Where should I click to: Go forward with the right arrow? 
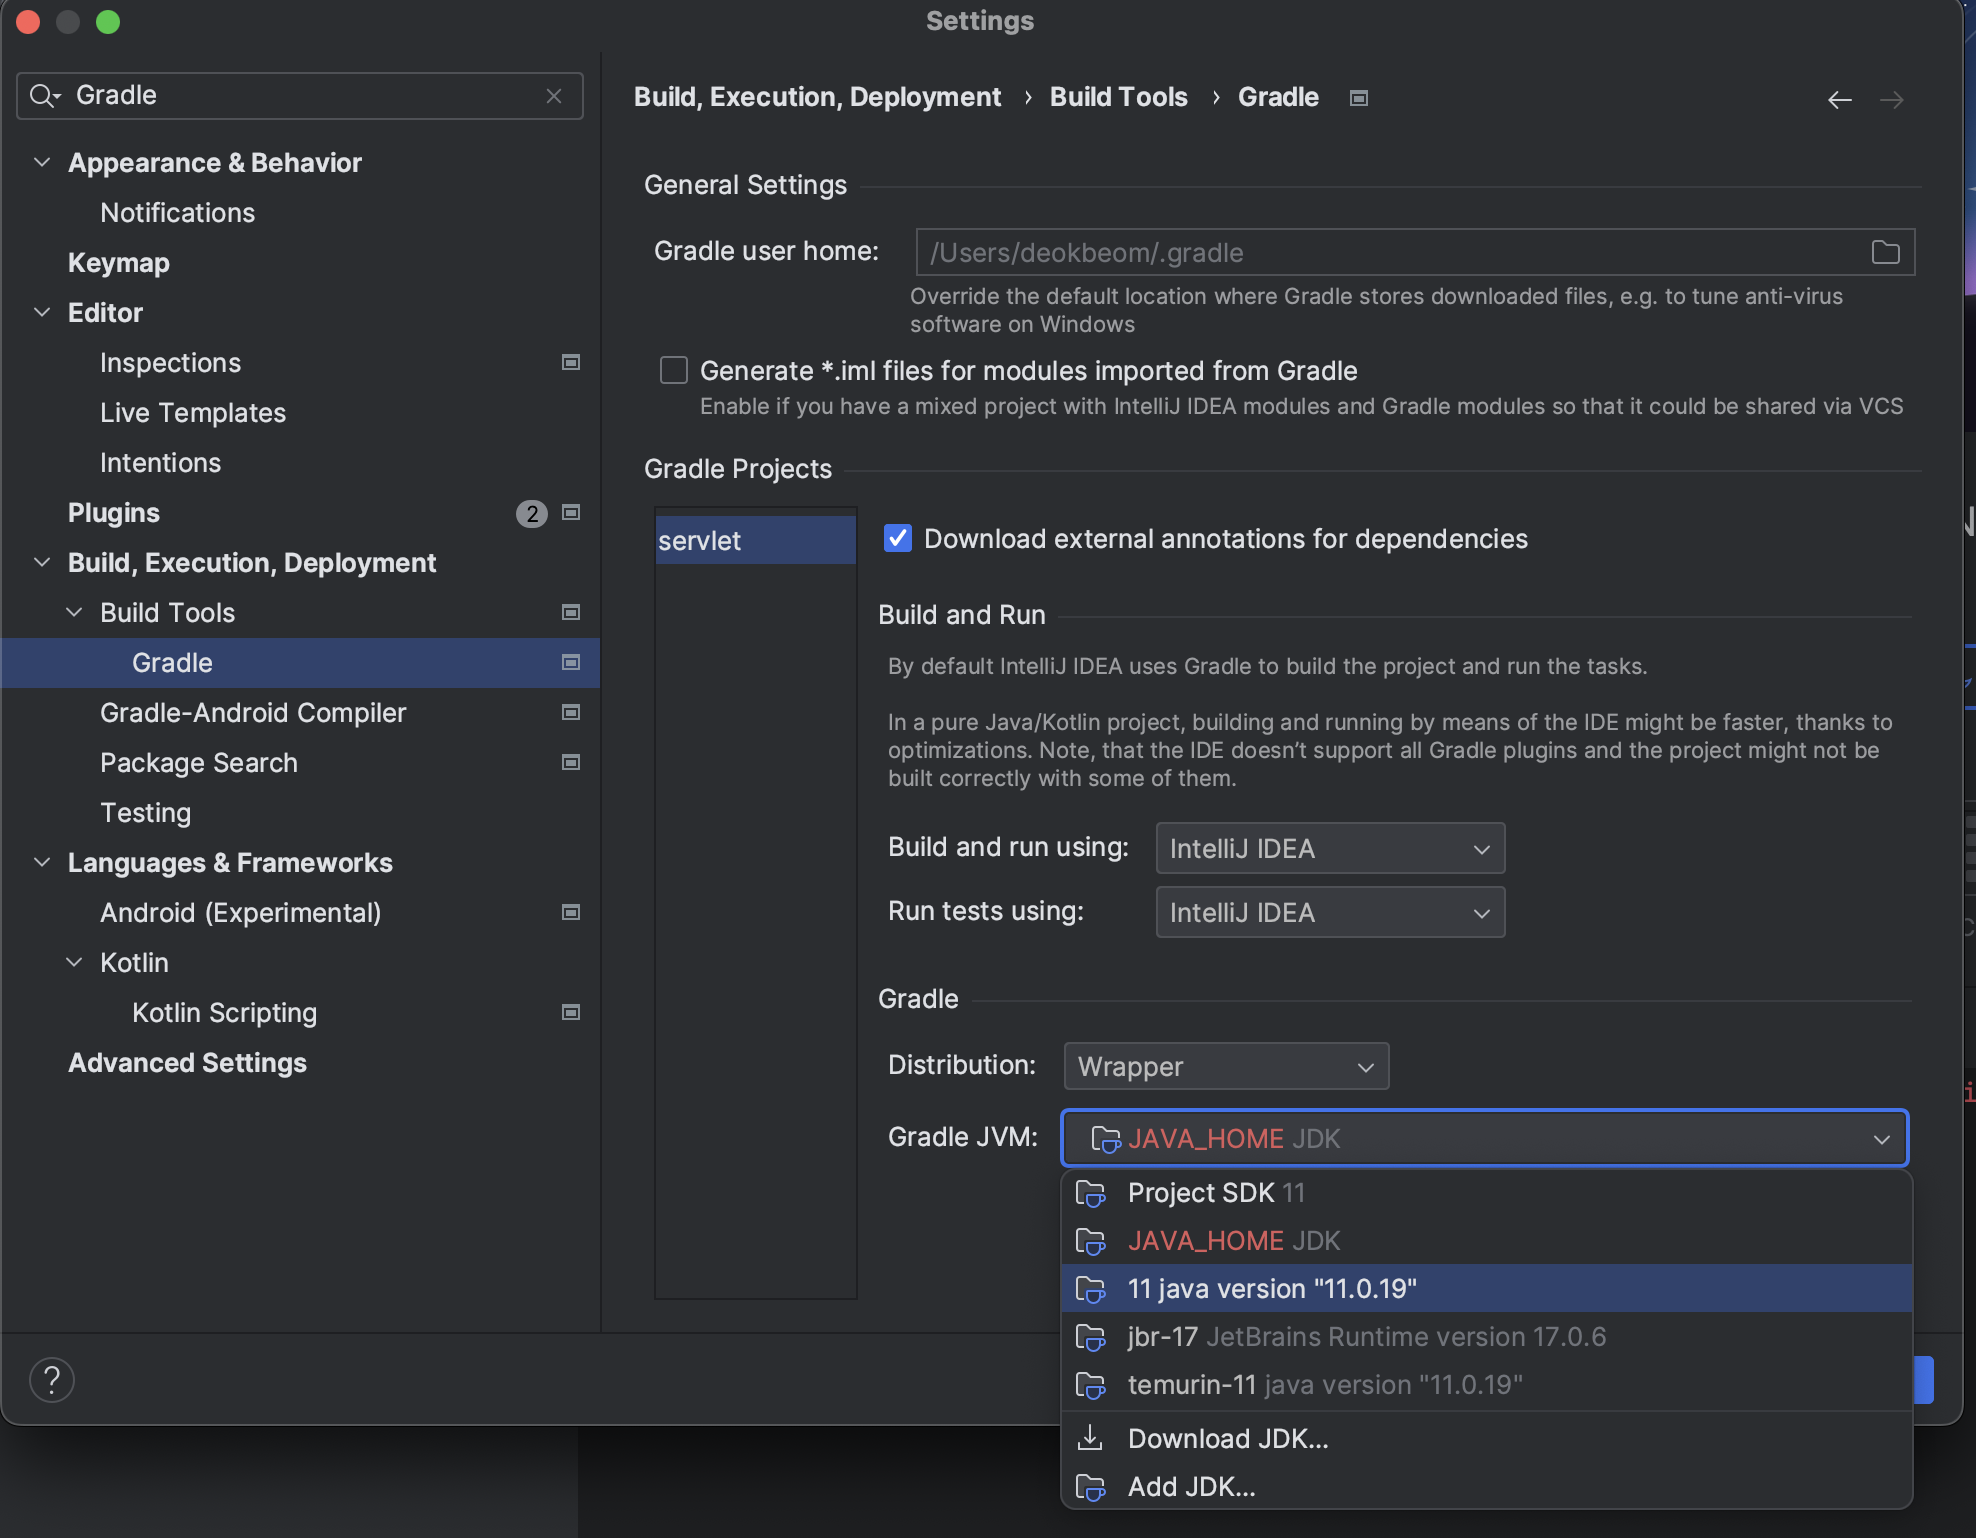[1891, 100]
